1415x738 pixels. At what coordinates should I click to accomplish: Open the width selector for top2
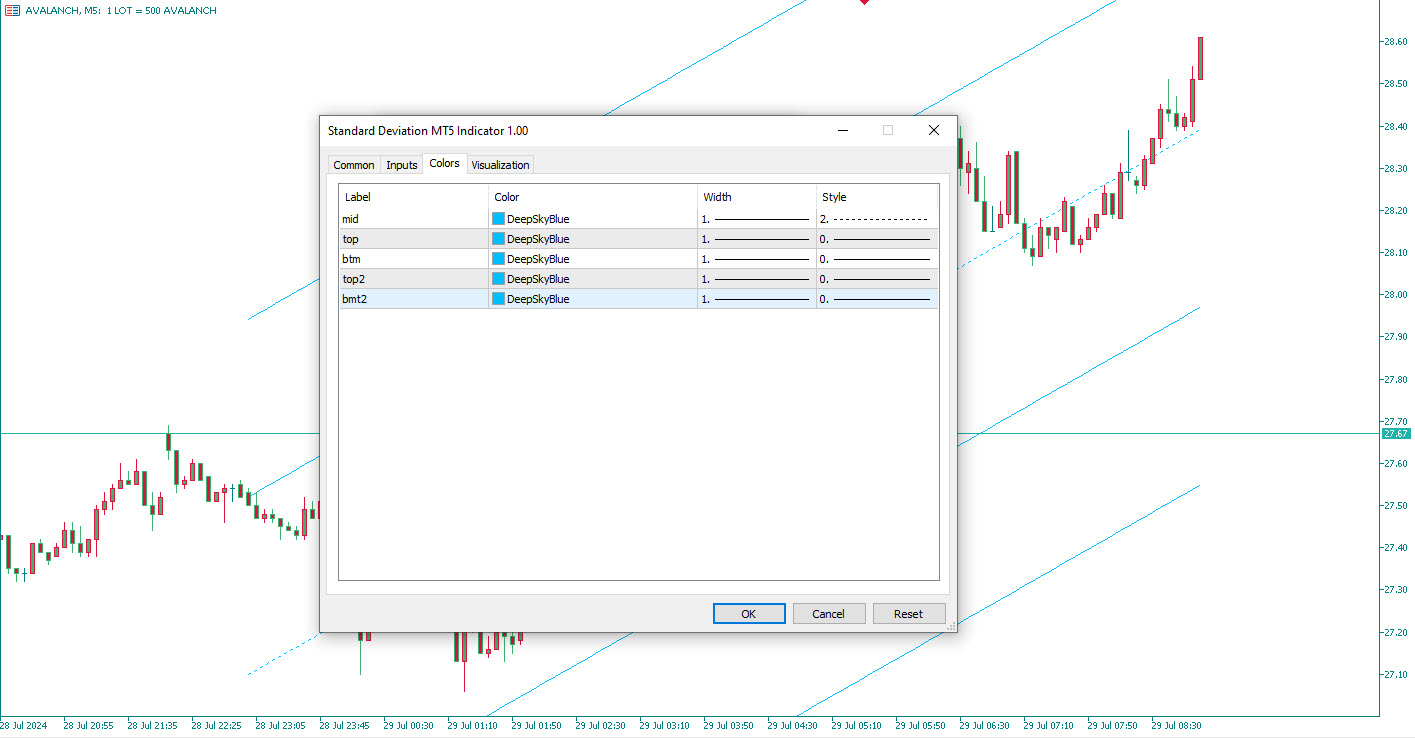tap(757, 279)
